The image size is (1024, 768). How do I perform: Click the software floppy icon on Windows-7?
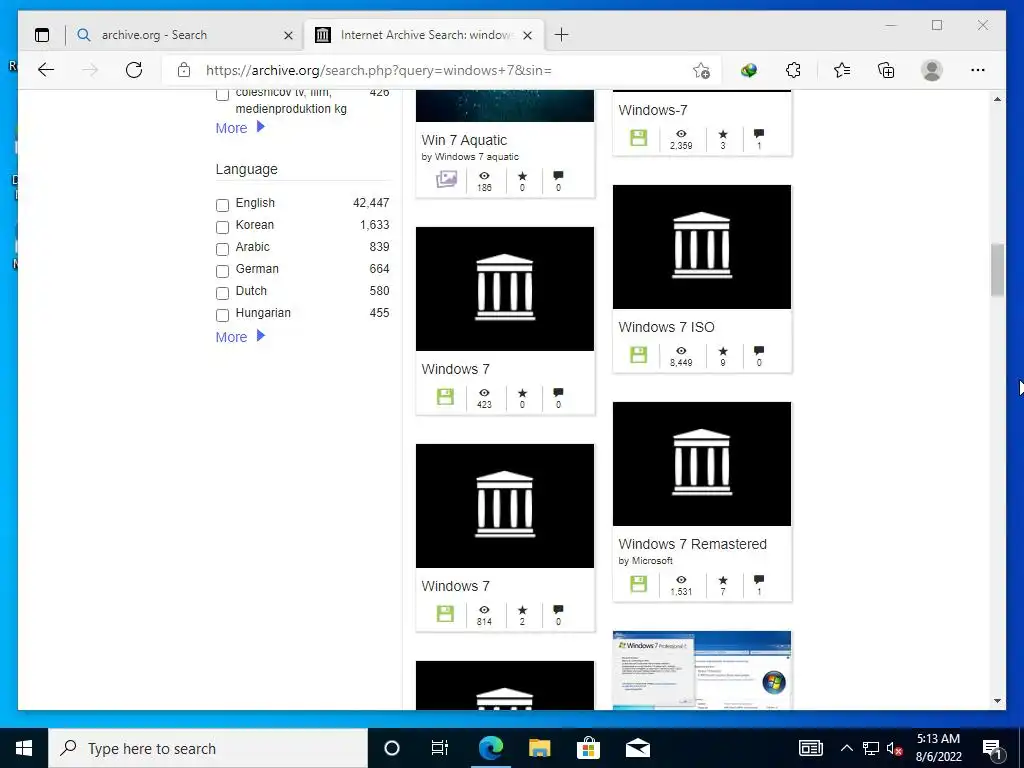pos(639,138)
